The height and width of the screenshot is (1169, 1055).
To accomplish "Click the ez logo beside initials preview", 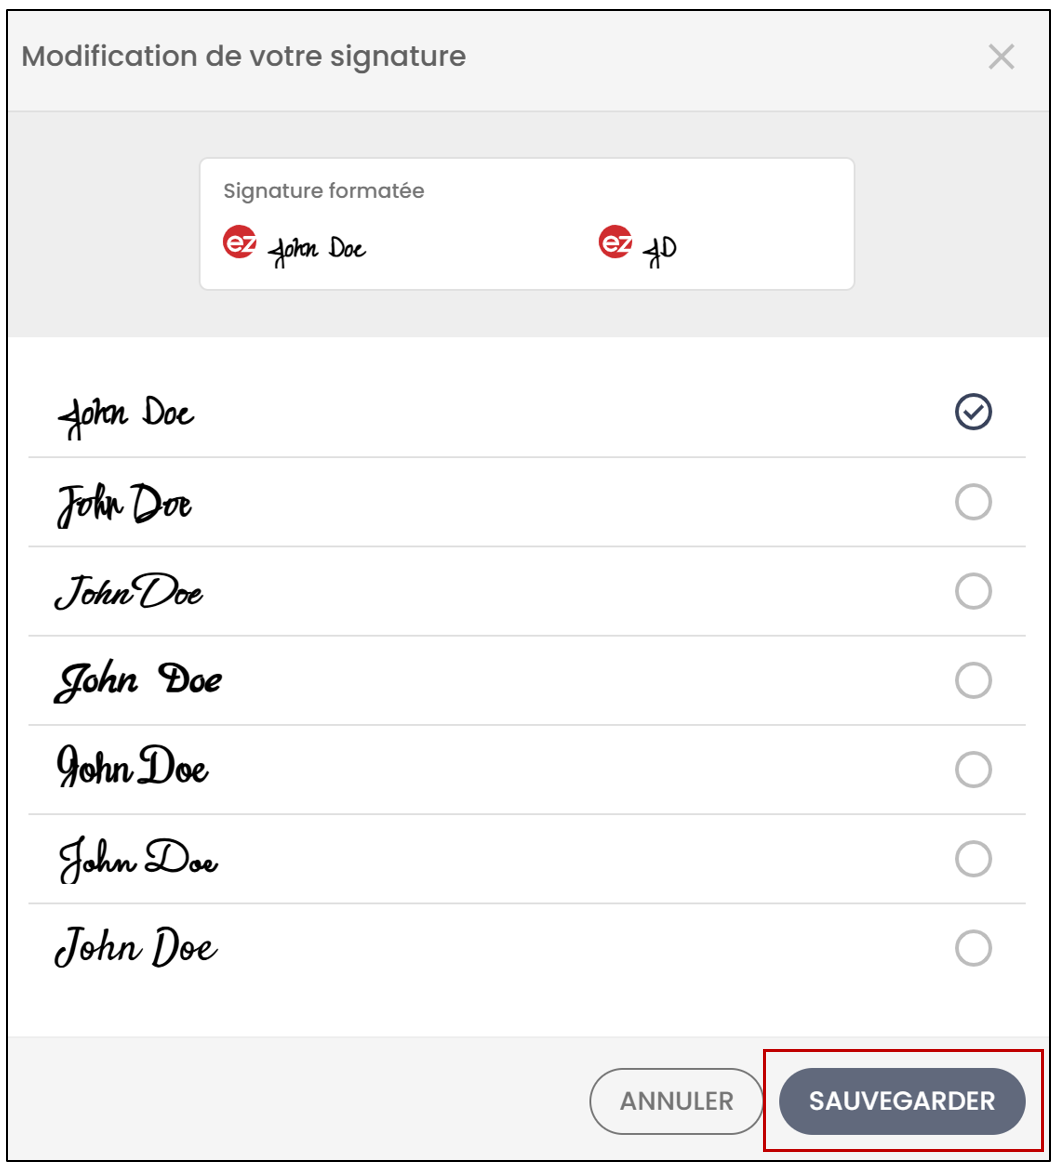I will click(x=615, y=242).
